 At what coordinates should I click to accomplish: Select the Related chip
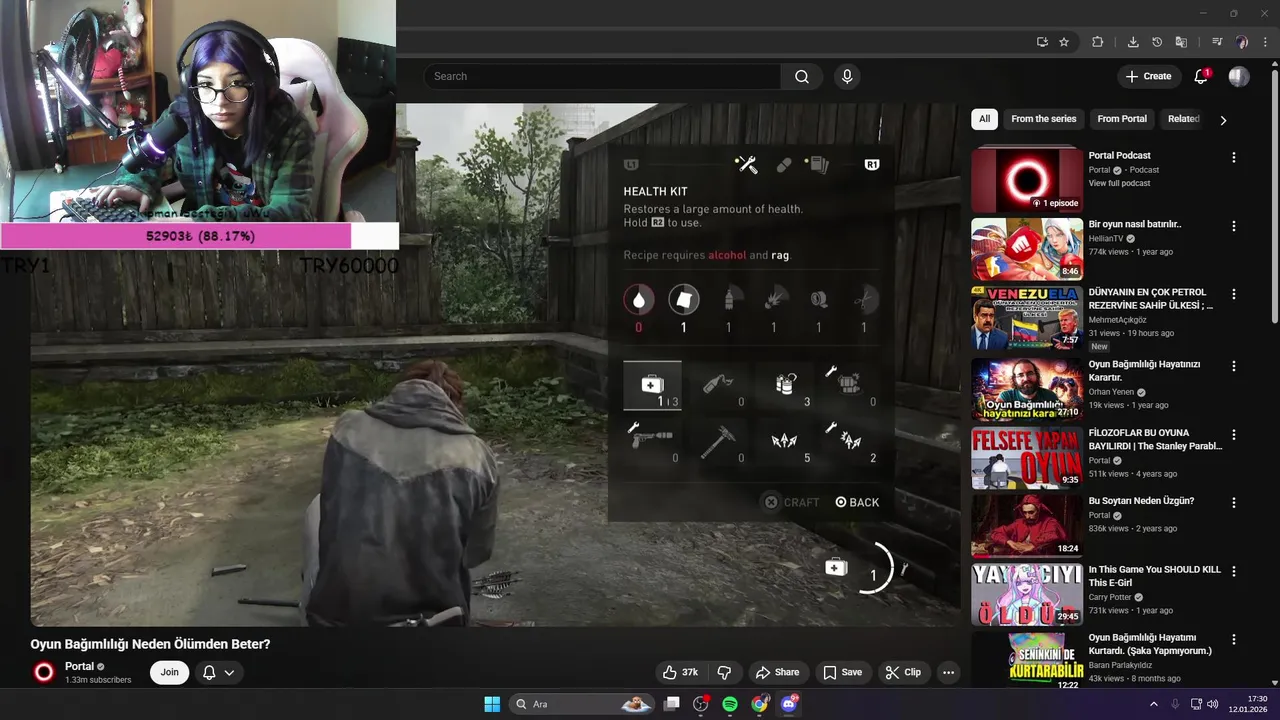1183,119
